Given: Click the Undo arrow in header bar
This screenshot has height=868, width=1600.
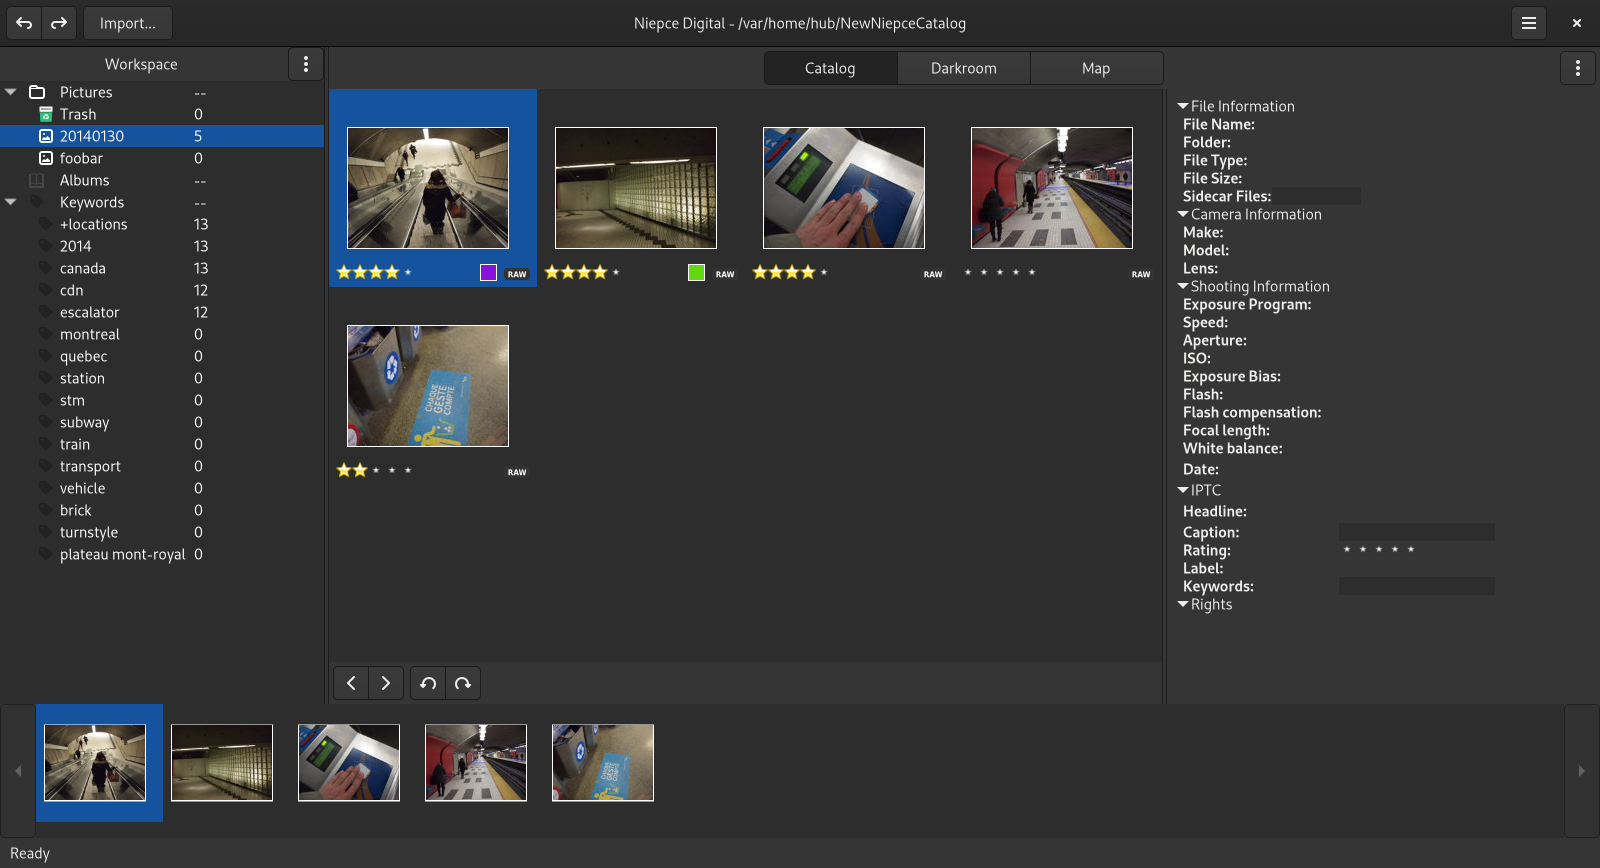Looking at the screenshot, I should (24, 23).
